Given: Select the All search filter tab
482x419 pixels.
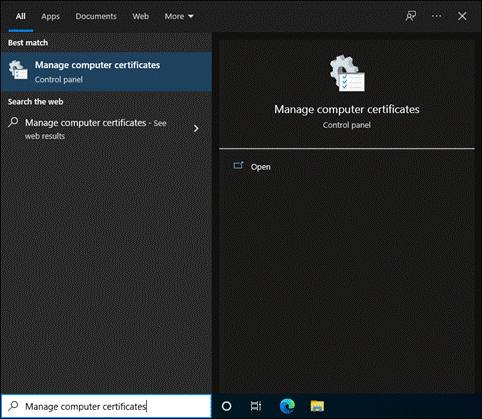Looking at the screenshot, I should pyautogui.click(x=20, y=16).
